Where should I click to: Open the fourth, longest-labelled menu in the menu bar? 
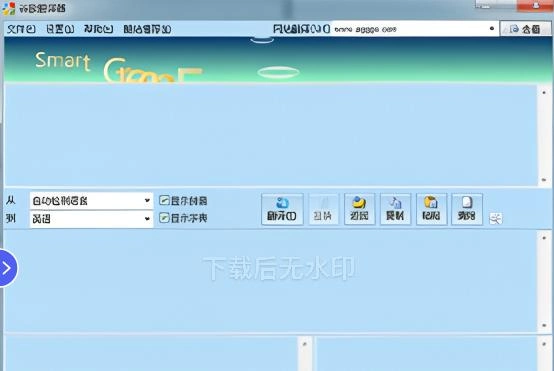(x=147, y=29)
